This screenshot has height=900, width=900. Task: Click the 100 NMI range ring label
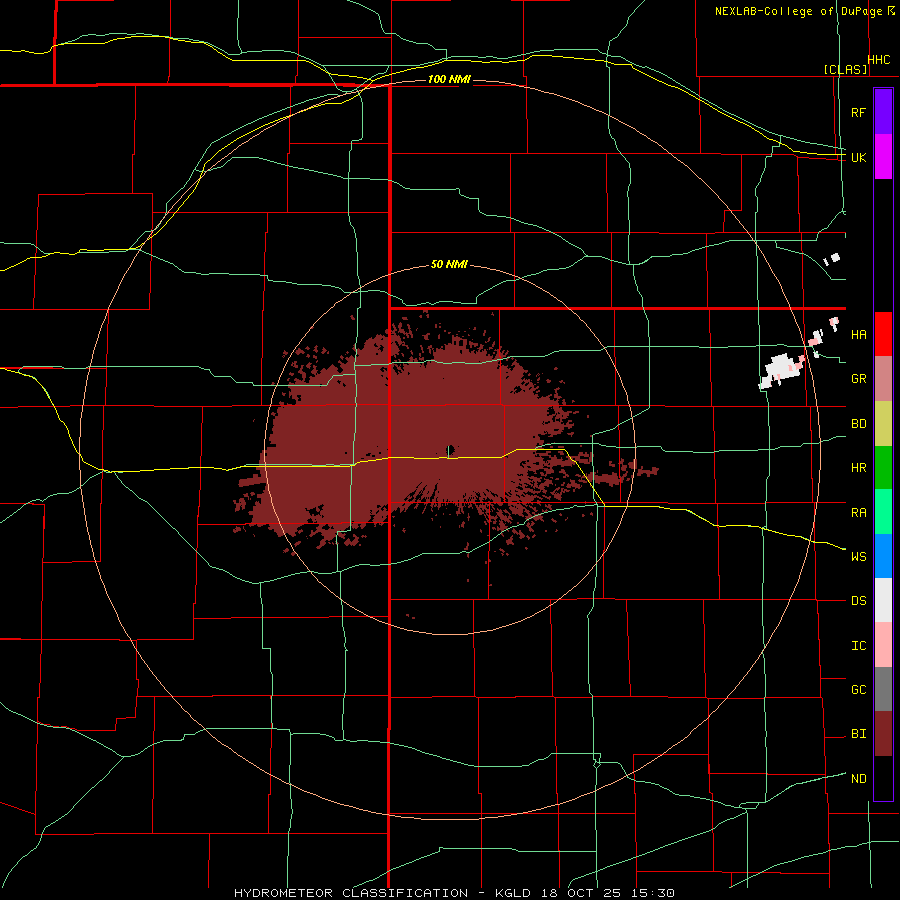click(449, 79)
